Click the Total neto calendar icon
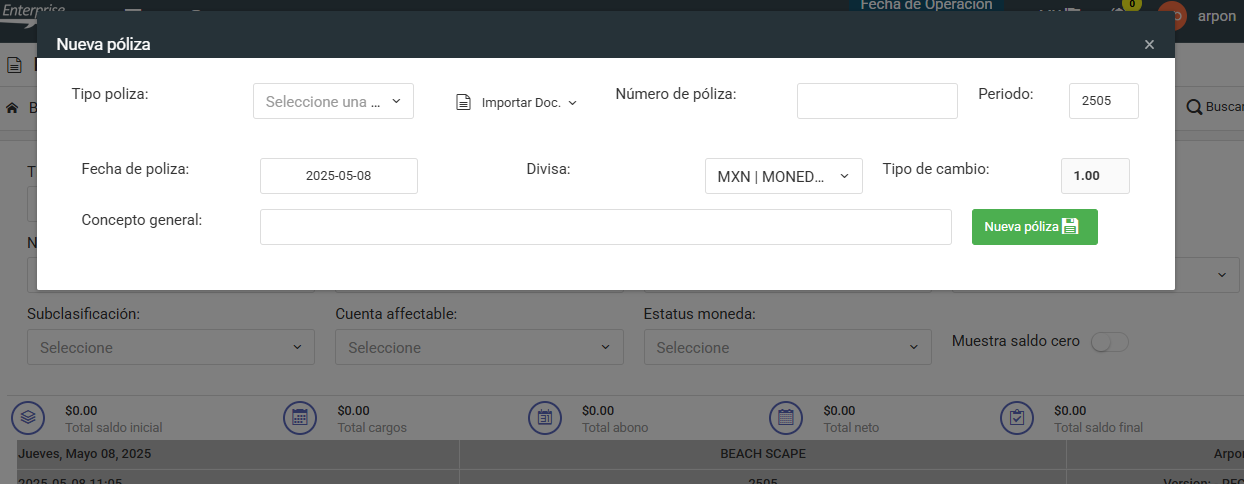This screenshot has width=1244, height=484. 785,417
